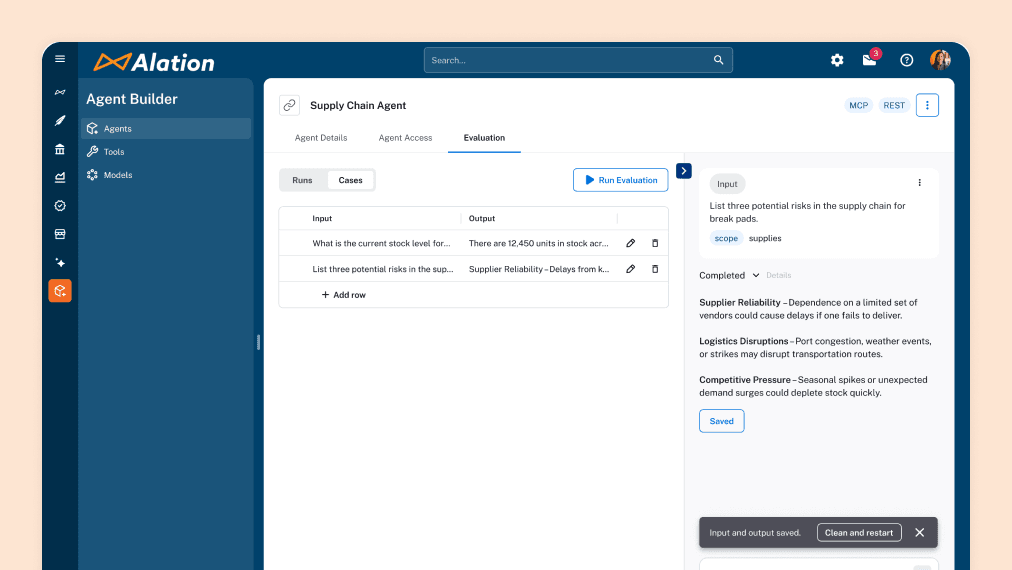Open the hamburger menu in the top bar

pos(60,59)
